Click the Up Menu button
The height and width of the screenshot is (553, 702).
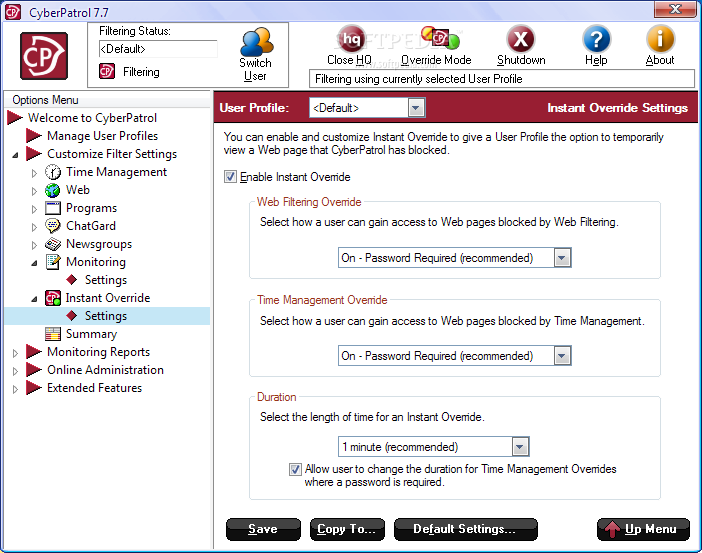(643, 529)
